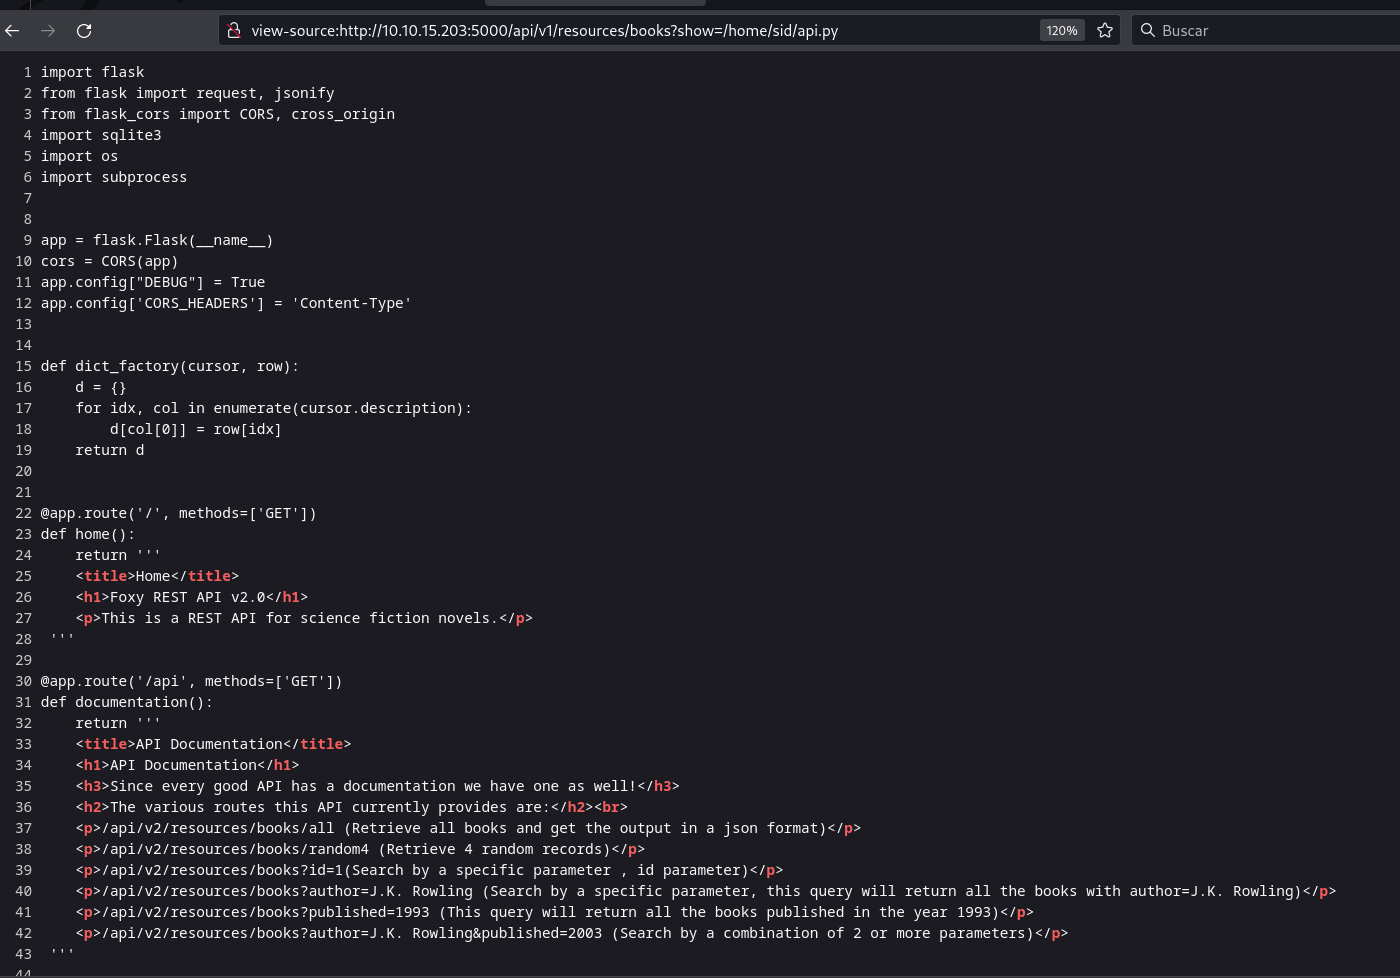Image resolution: width=1400 pixels, height=978 pixels.
Task: Click line number 22 in the gutter
Action: pos(23,514)
